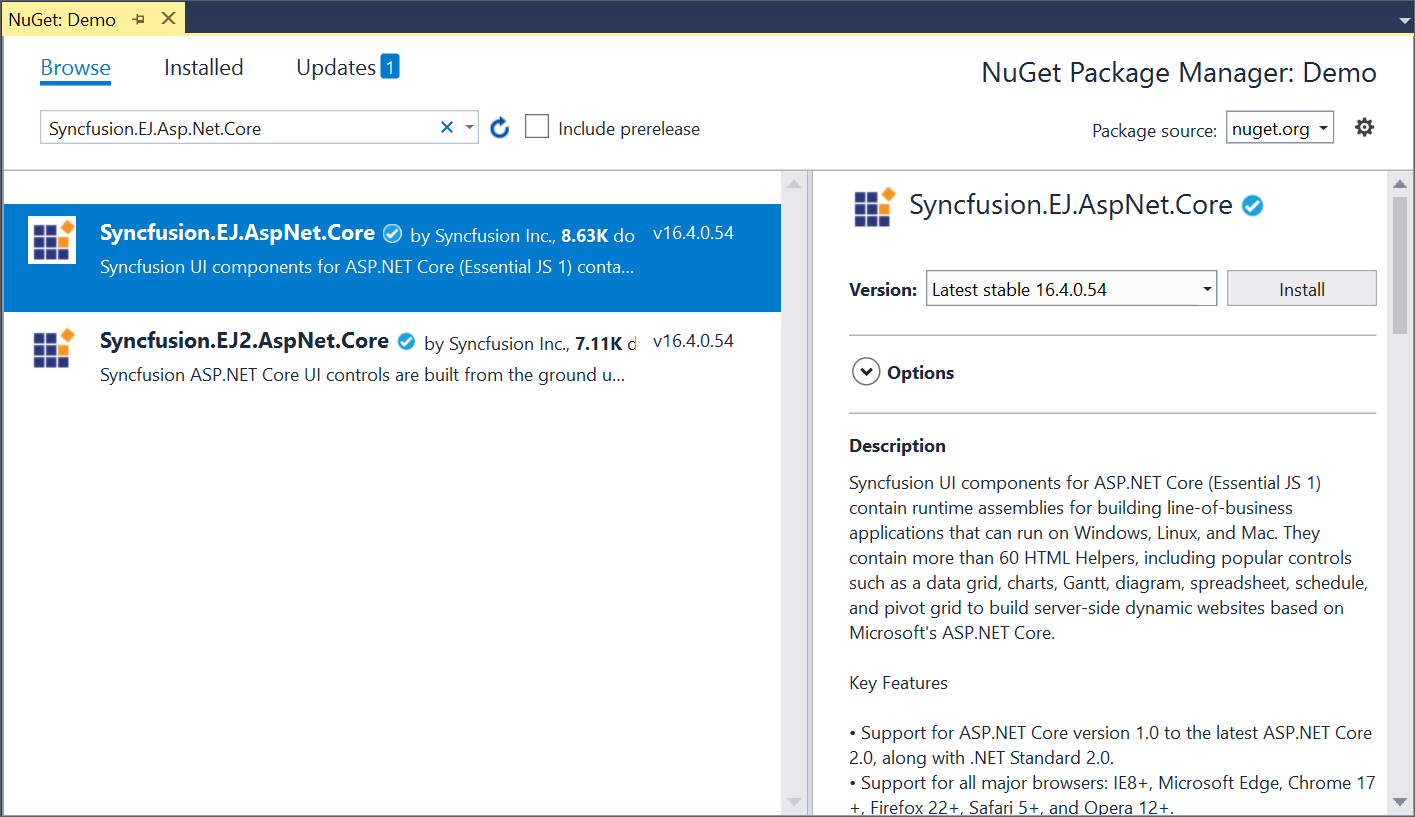The image size is (1415, 817).
Task: Check Include prerelease to show beta packages
Action: (x=537, y=126)
